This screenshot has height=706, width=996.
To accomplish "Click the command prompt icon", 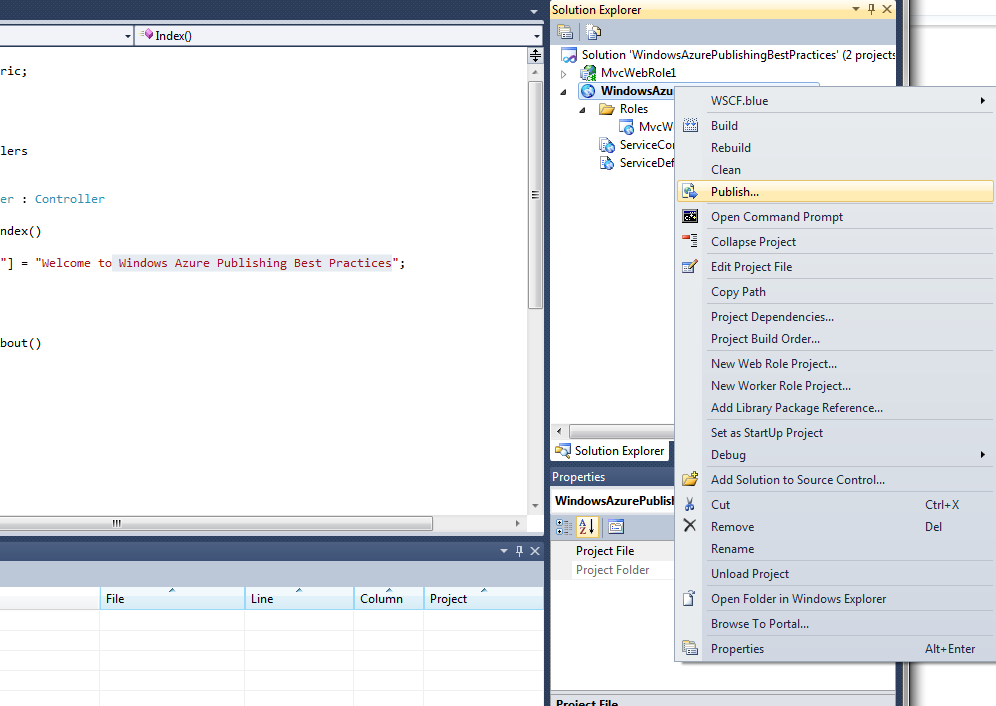I will click(690, 217).
